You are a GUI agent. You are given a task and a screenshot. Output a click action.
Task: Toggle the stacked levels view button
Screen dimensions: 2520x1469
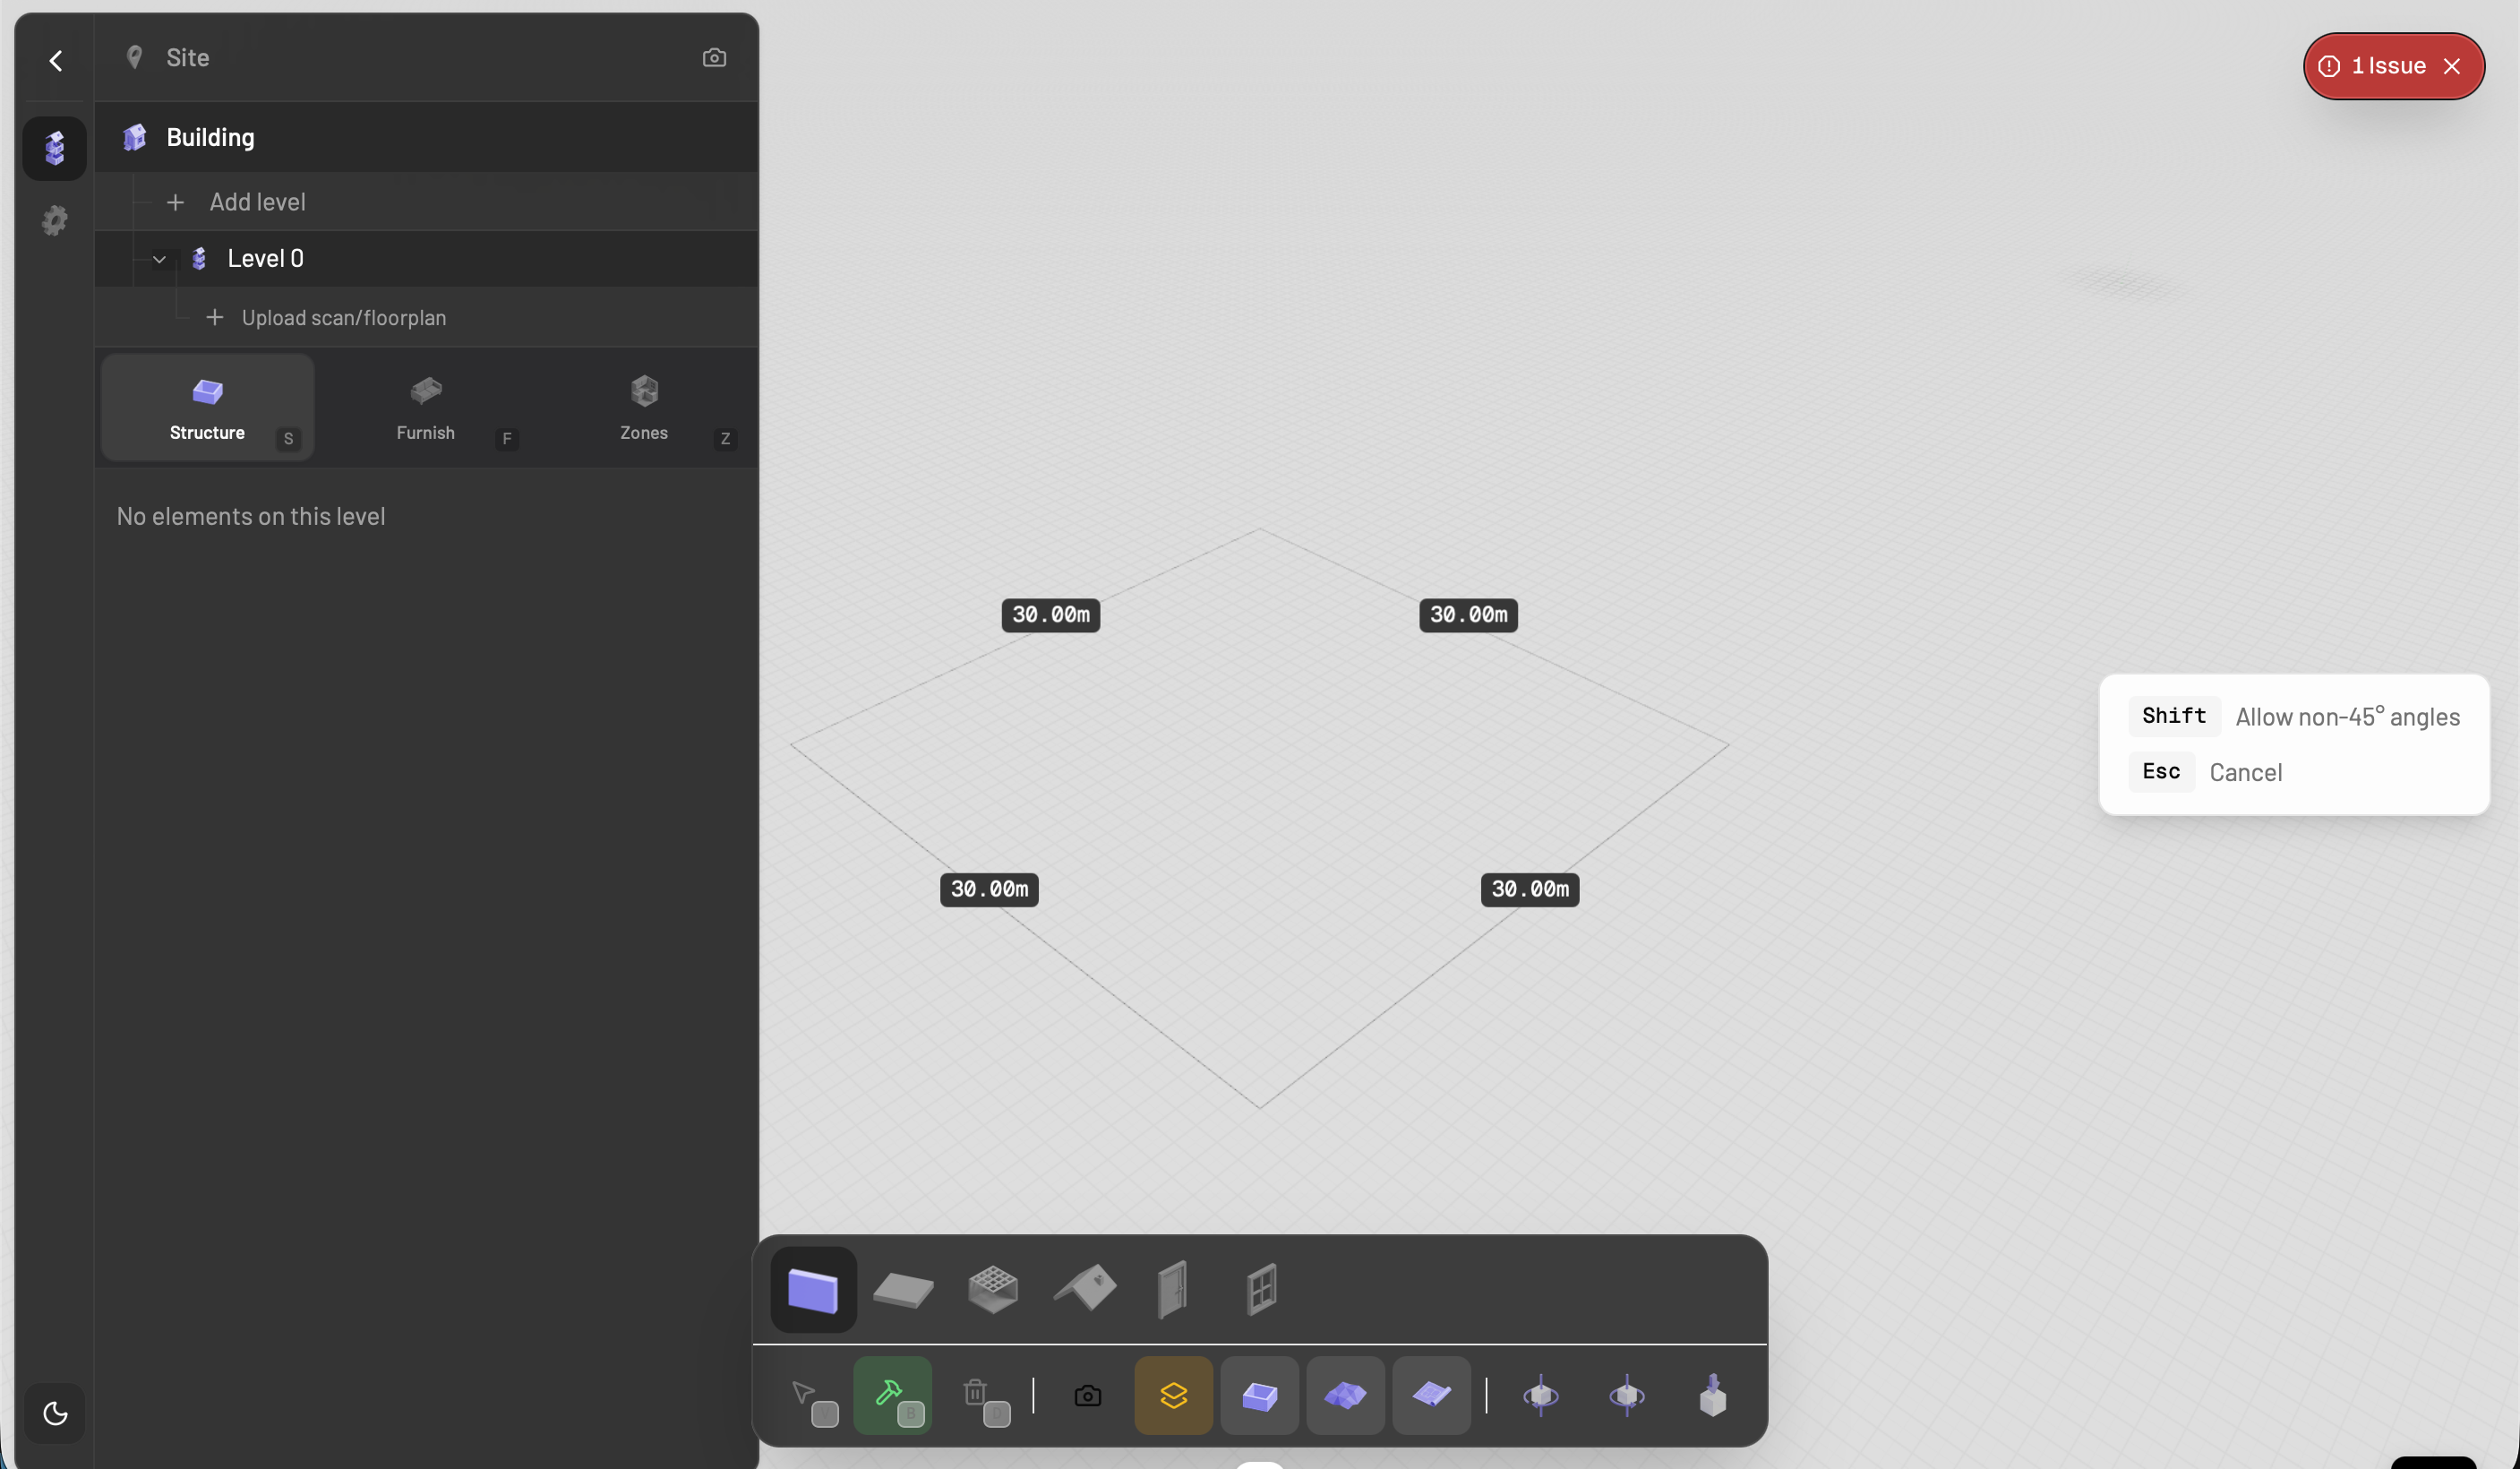pyautogui.click(x=1173, y=1395)
